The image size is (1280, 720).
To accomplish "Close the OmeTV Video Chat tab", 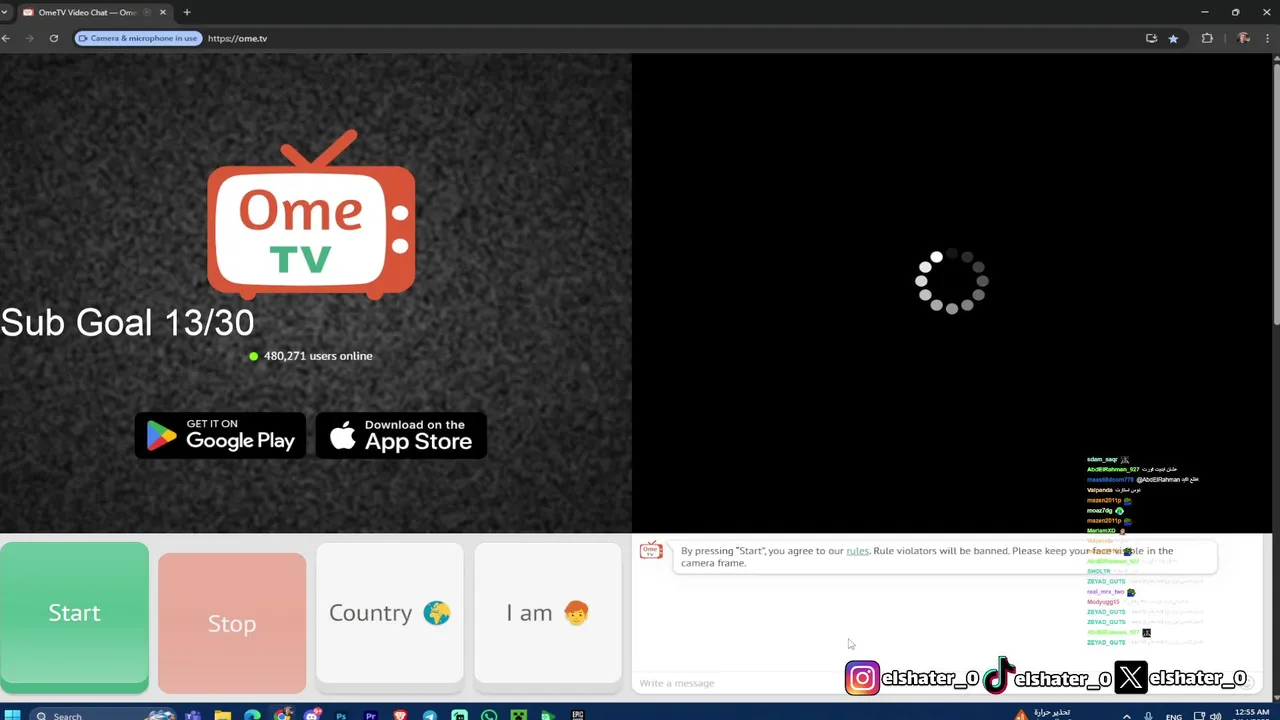I will (x=163, y=12).
